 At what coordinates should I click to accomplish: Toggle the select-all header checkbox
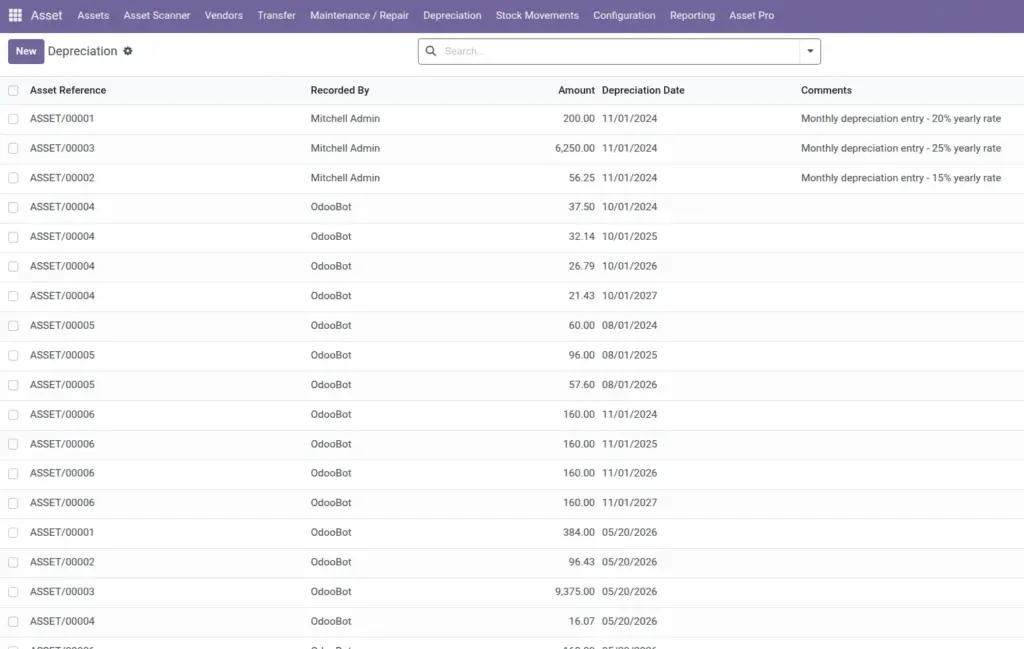pyautogui.click(x=13, y=91)
